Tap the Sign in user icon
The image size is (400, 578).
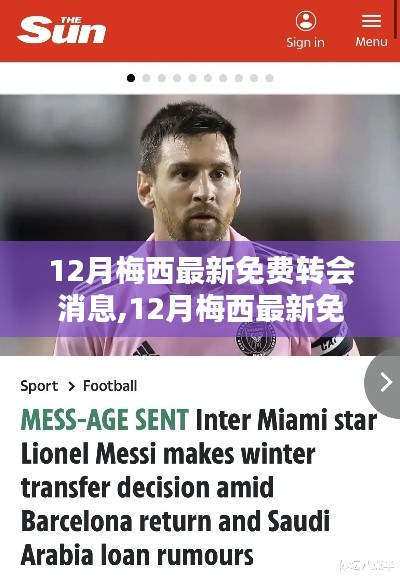pos(306,21)
